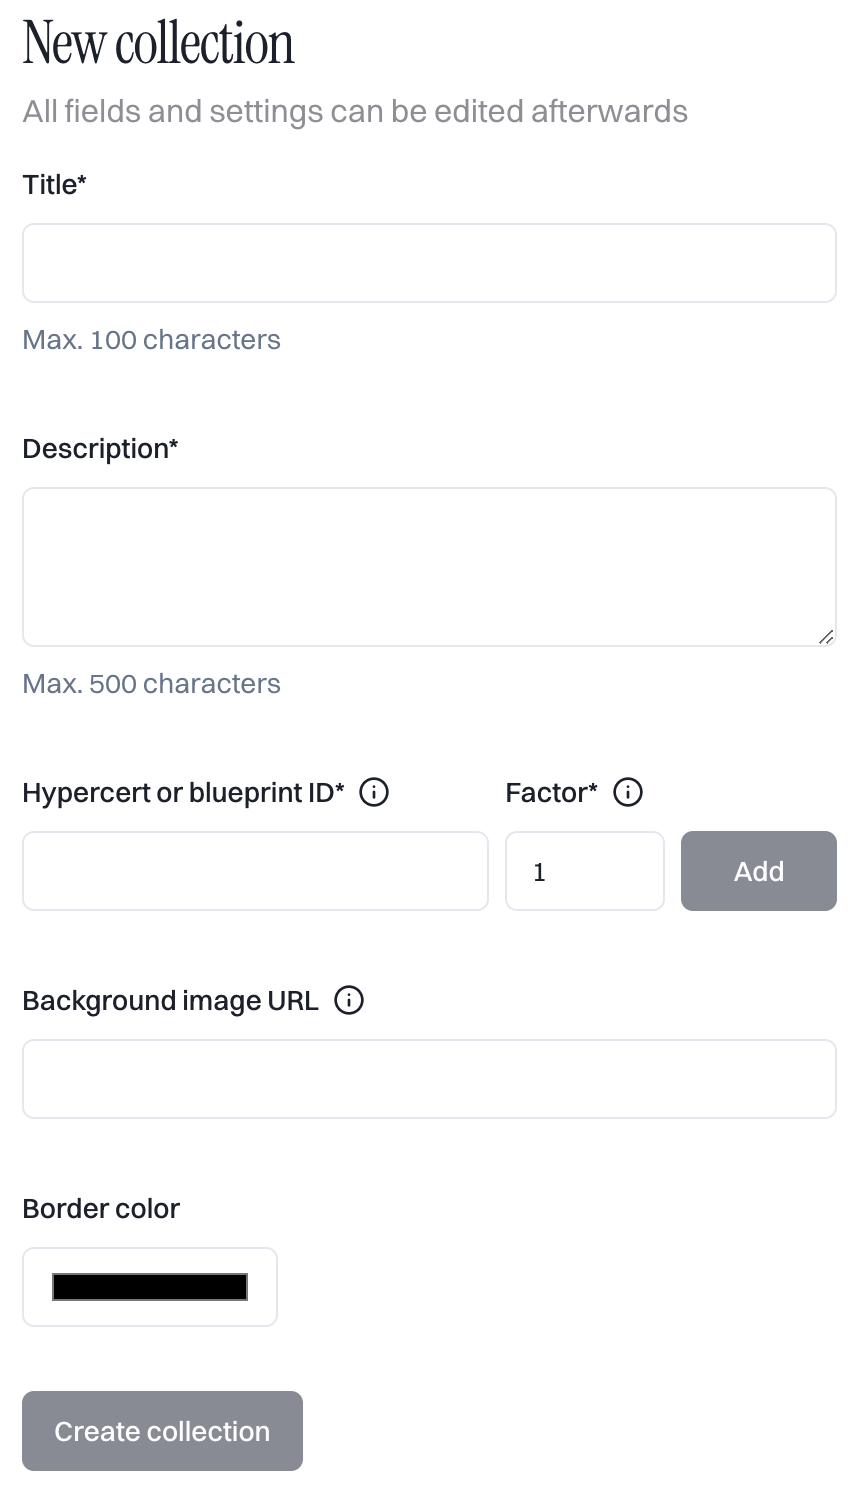Select the Factor number field
This screenshot has height=1490, width=858.
[585, 871]
